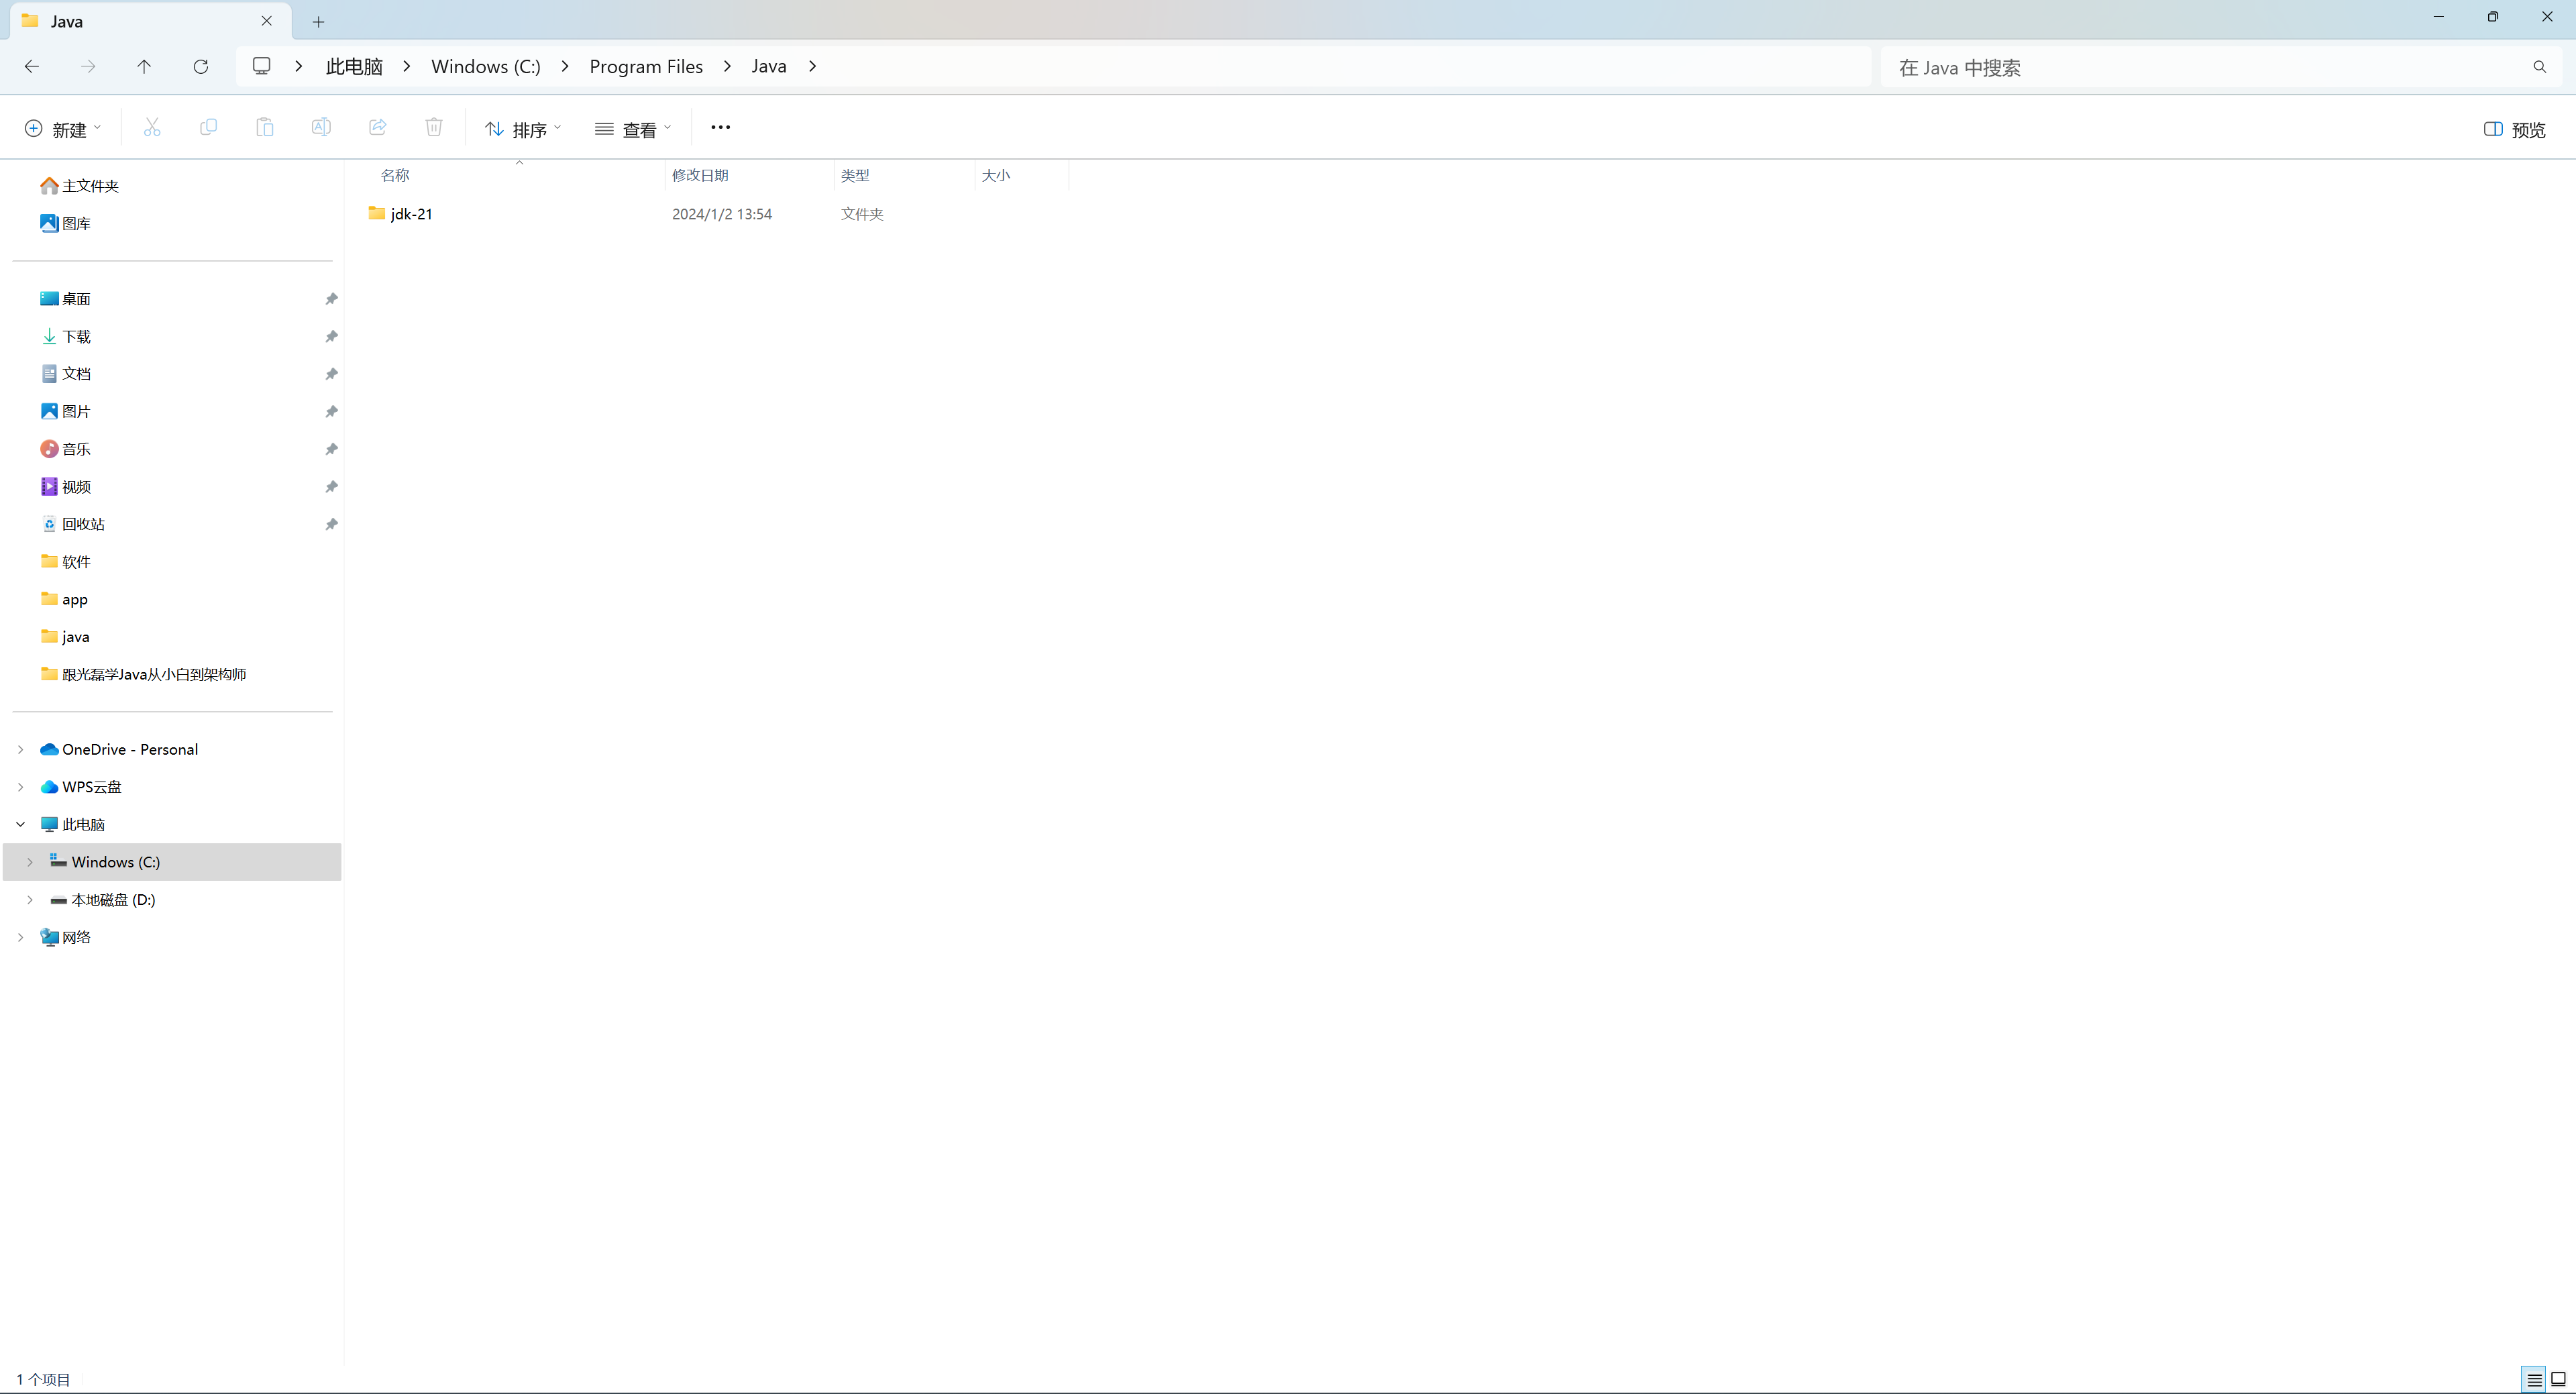Click the computer icon in address bar

coord(262,66)
